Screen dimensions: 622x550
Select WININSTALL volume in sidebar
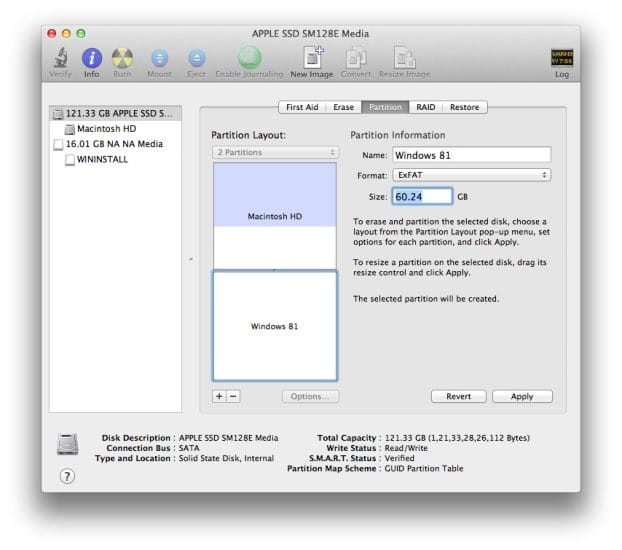pyautogui.click(x=115, y=159)
